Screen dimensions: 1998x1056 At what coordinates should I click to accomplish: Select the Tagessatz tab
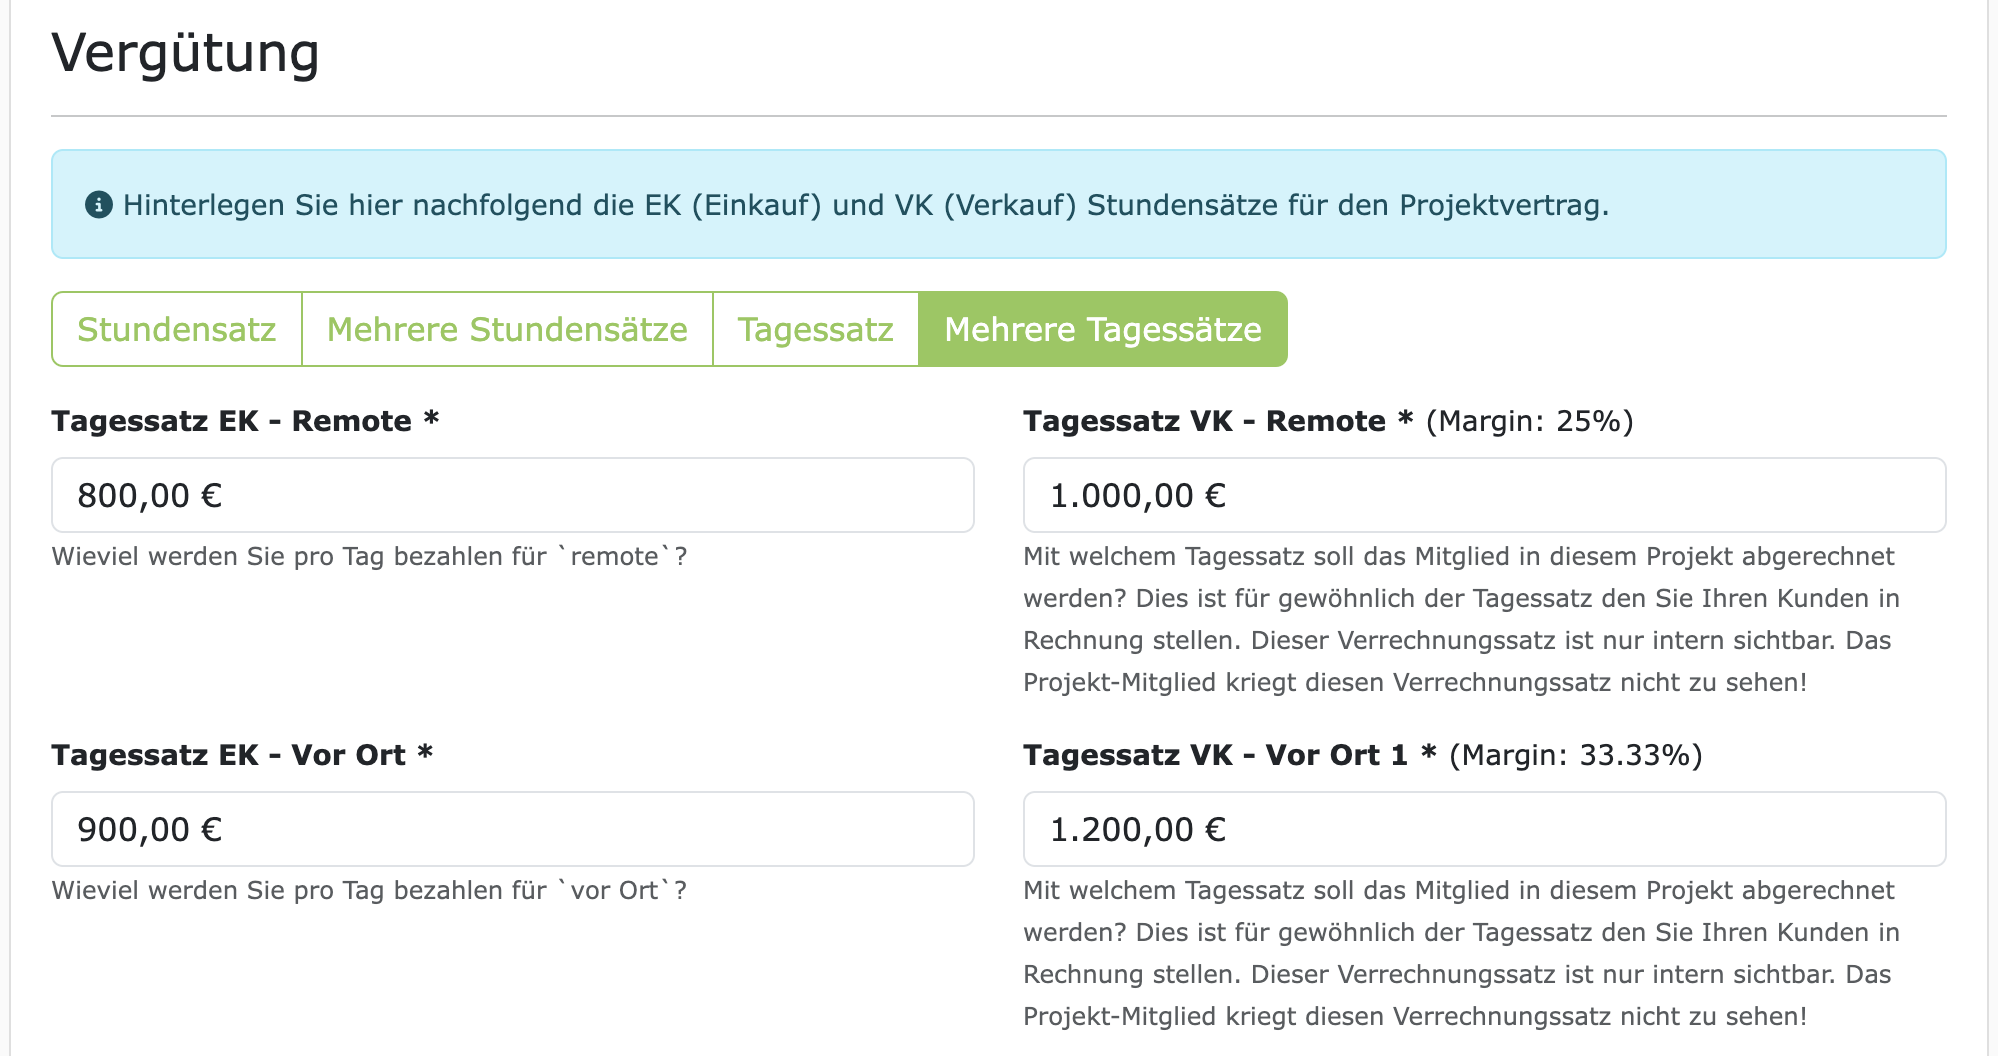[815, 328]
